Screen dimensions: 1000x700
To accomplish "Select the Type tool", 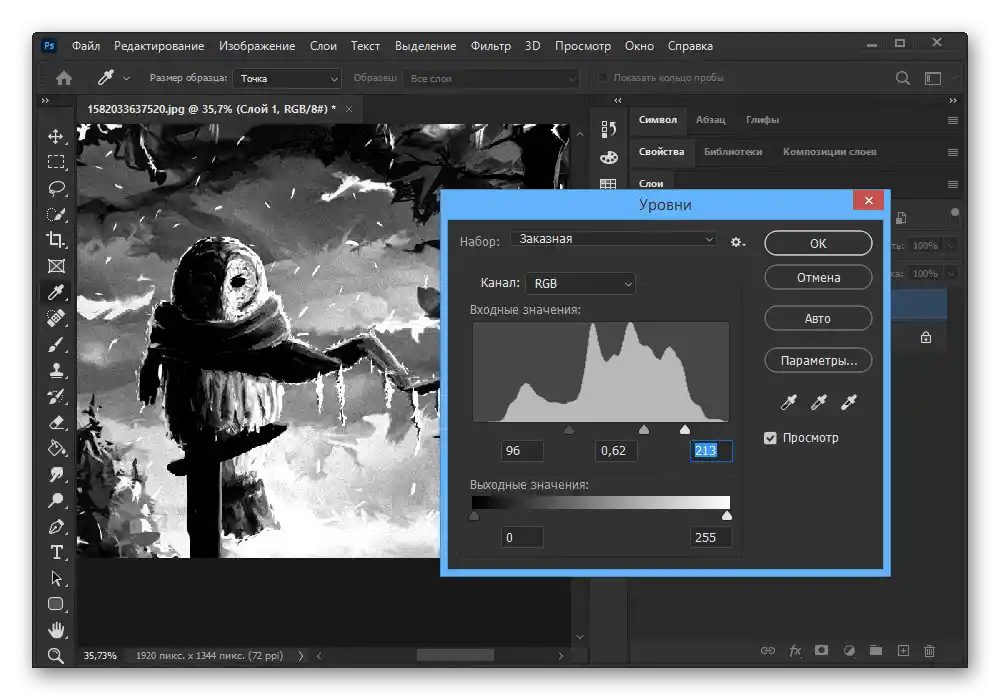I will (x=56, y=552).
